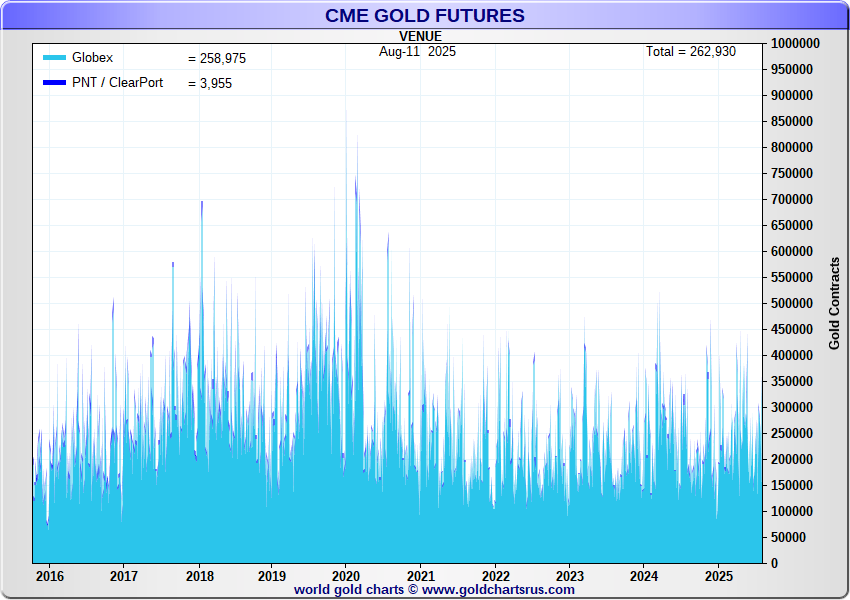This screenshot has width=850, height=600.
Task: Click the 800000 y-axis label
Action: 792,147
